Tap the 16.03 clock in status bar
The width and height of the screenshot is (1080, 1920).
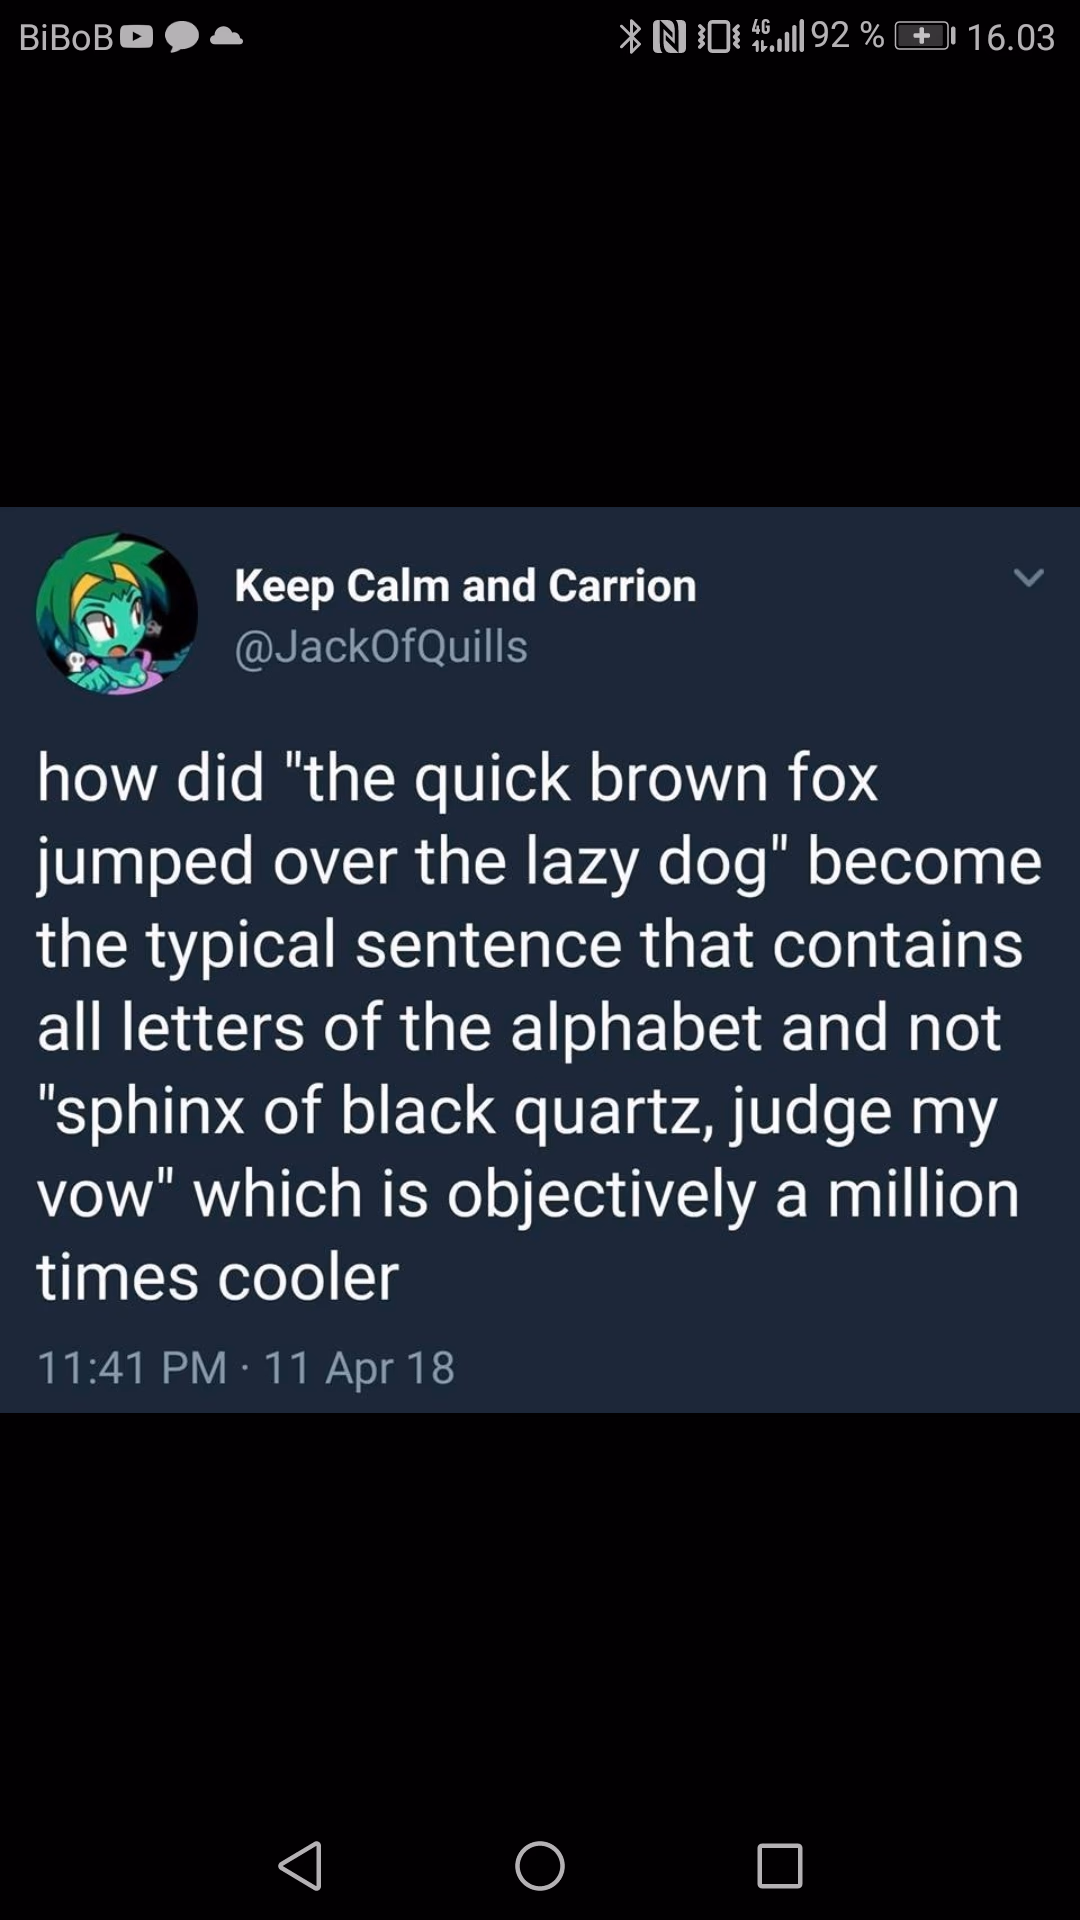coord(1011,38)
